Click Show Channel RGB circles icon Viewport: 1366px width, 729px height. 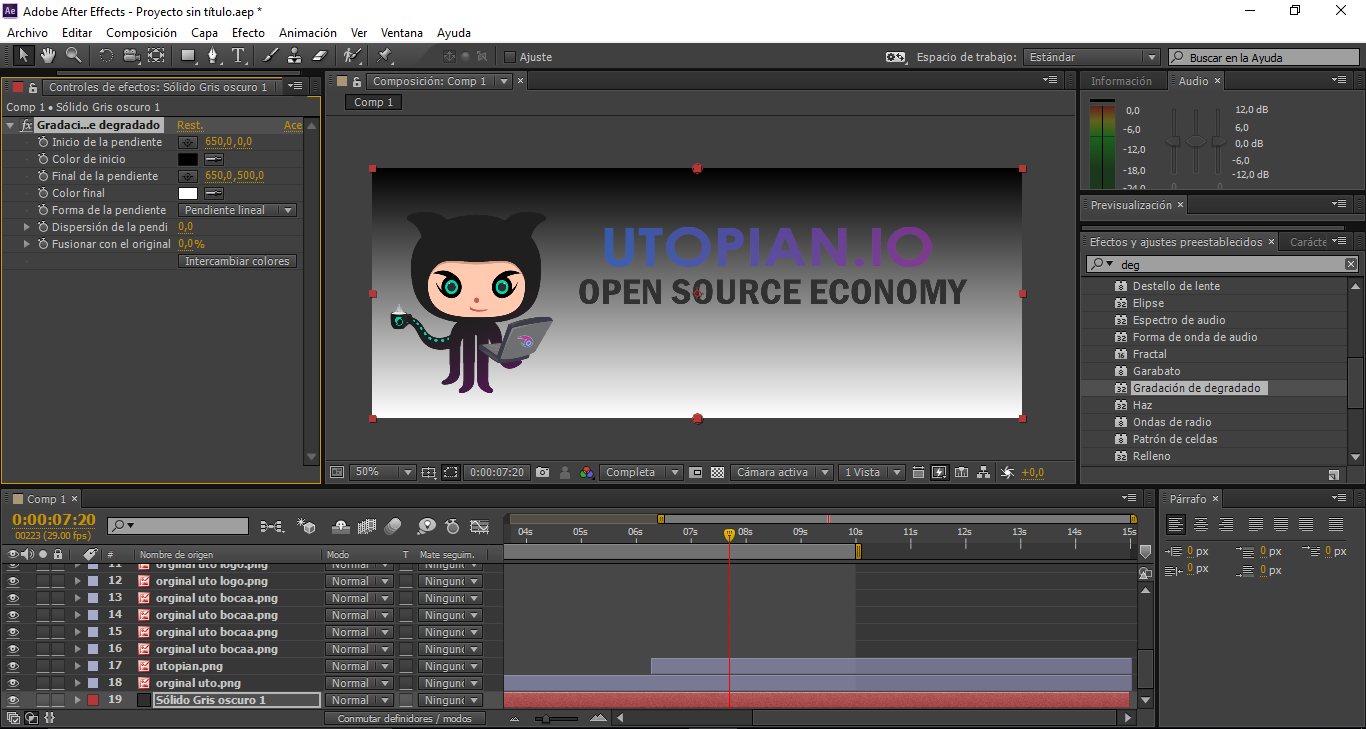tap(587, 472)
